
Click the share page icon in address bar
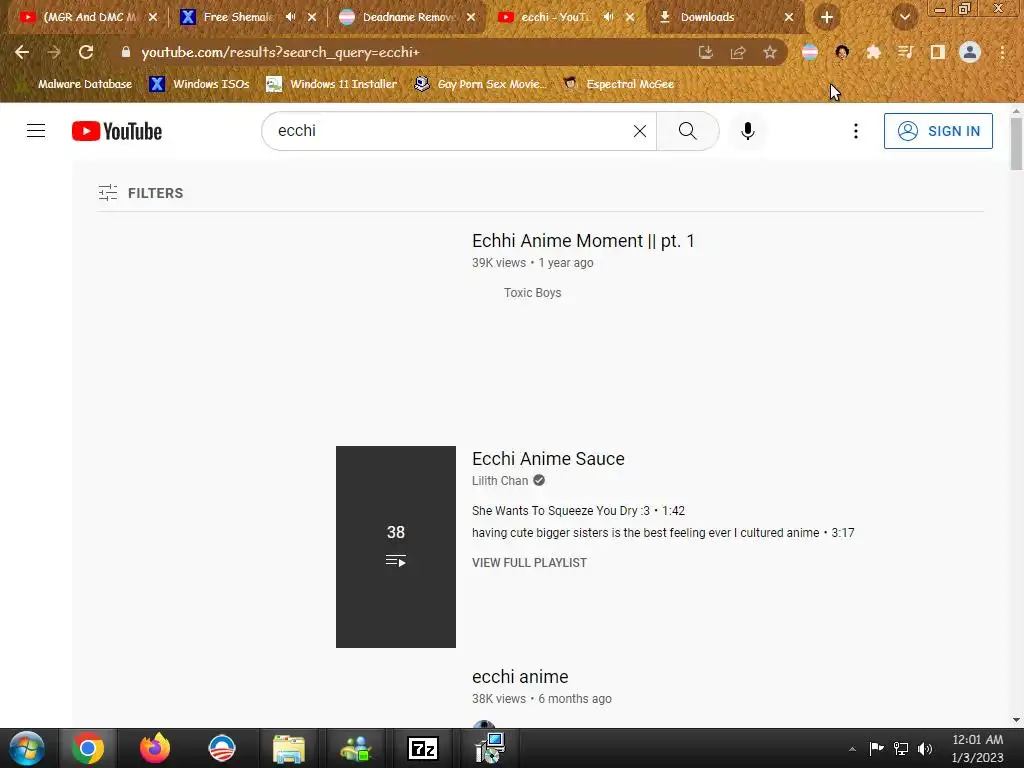pos(738,52)
